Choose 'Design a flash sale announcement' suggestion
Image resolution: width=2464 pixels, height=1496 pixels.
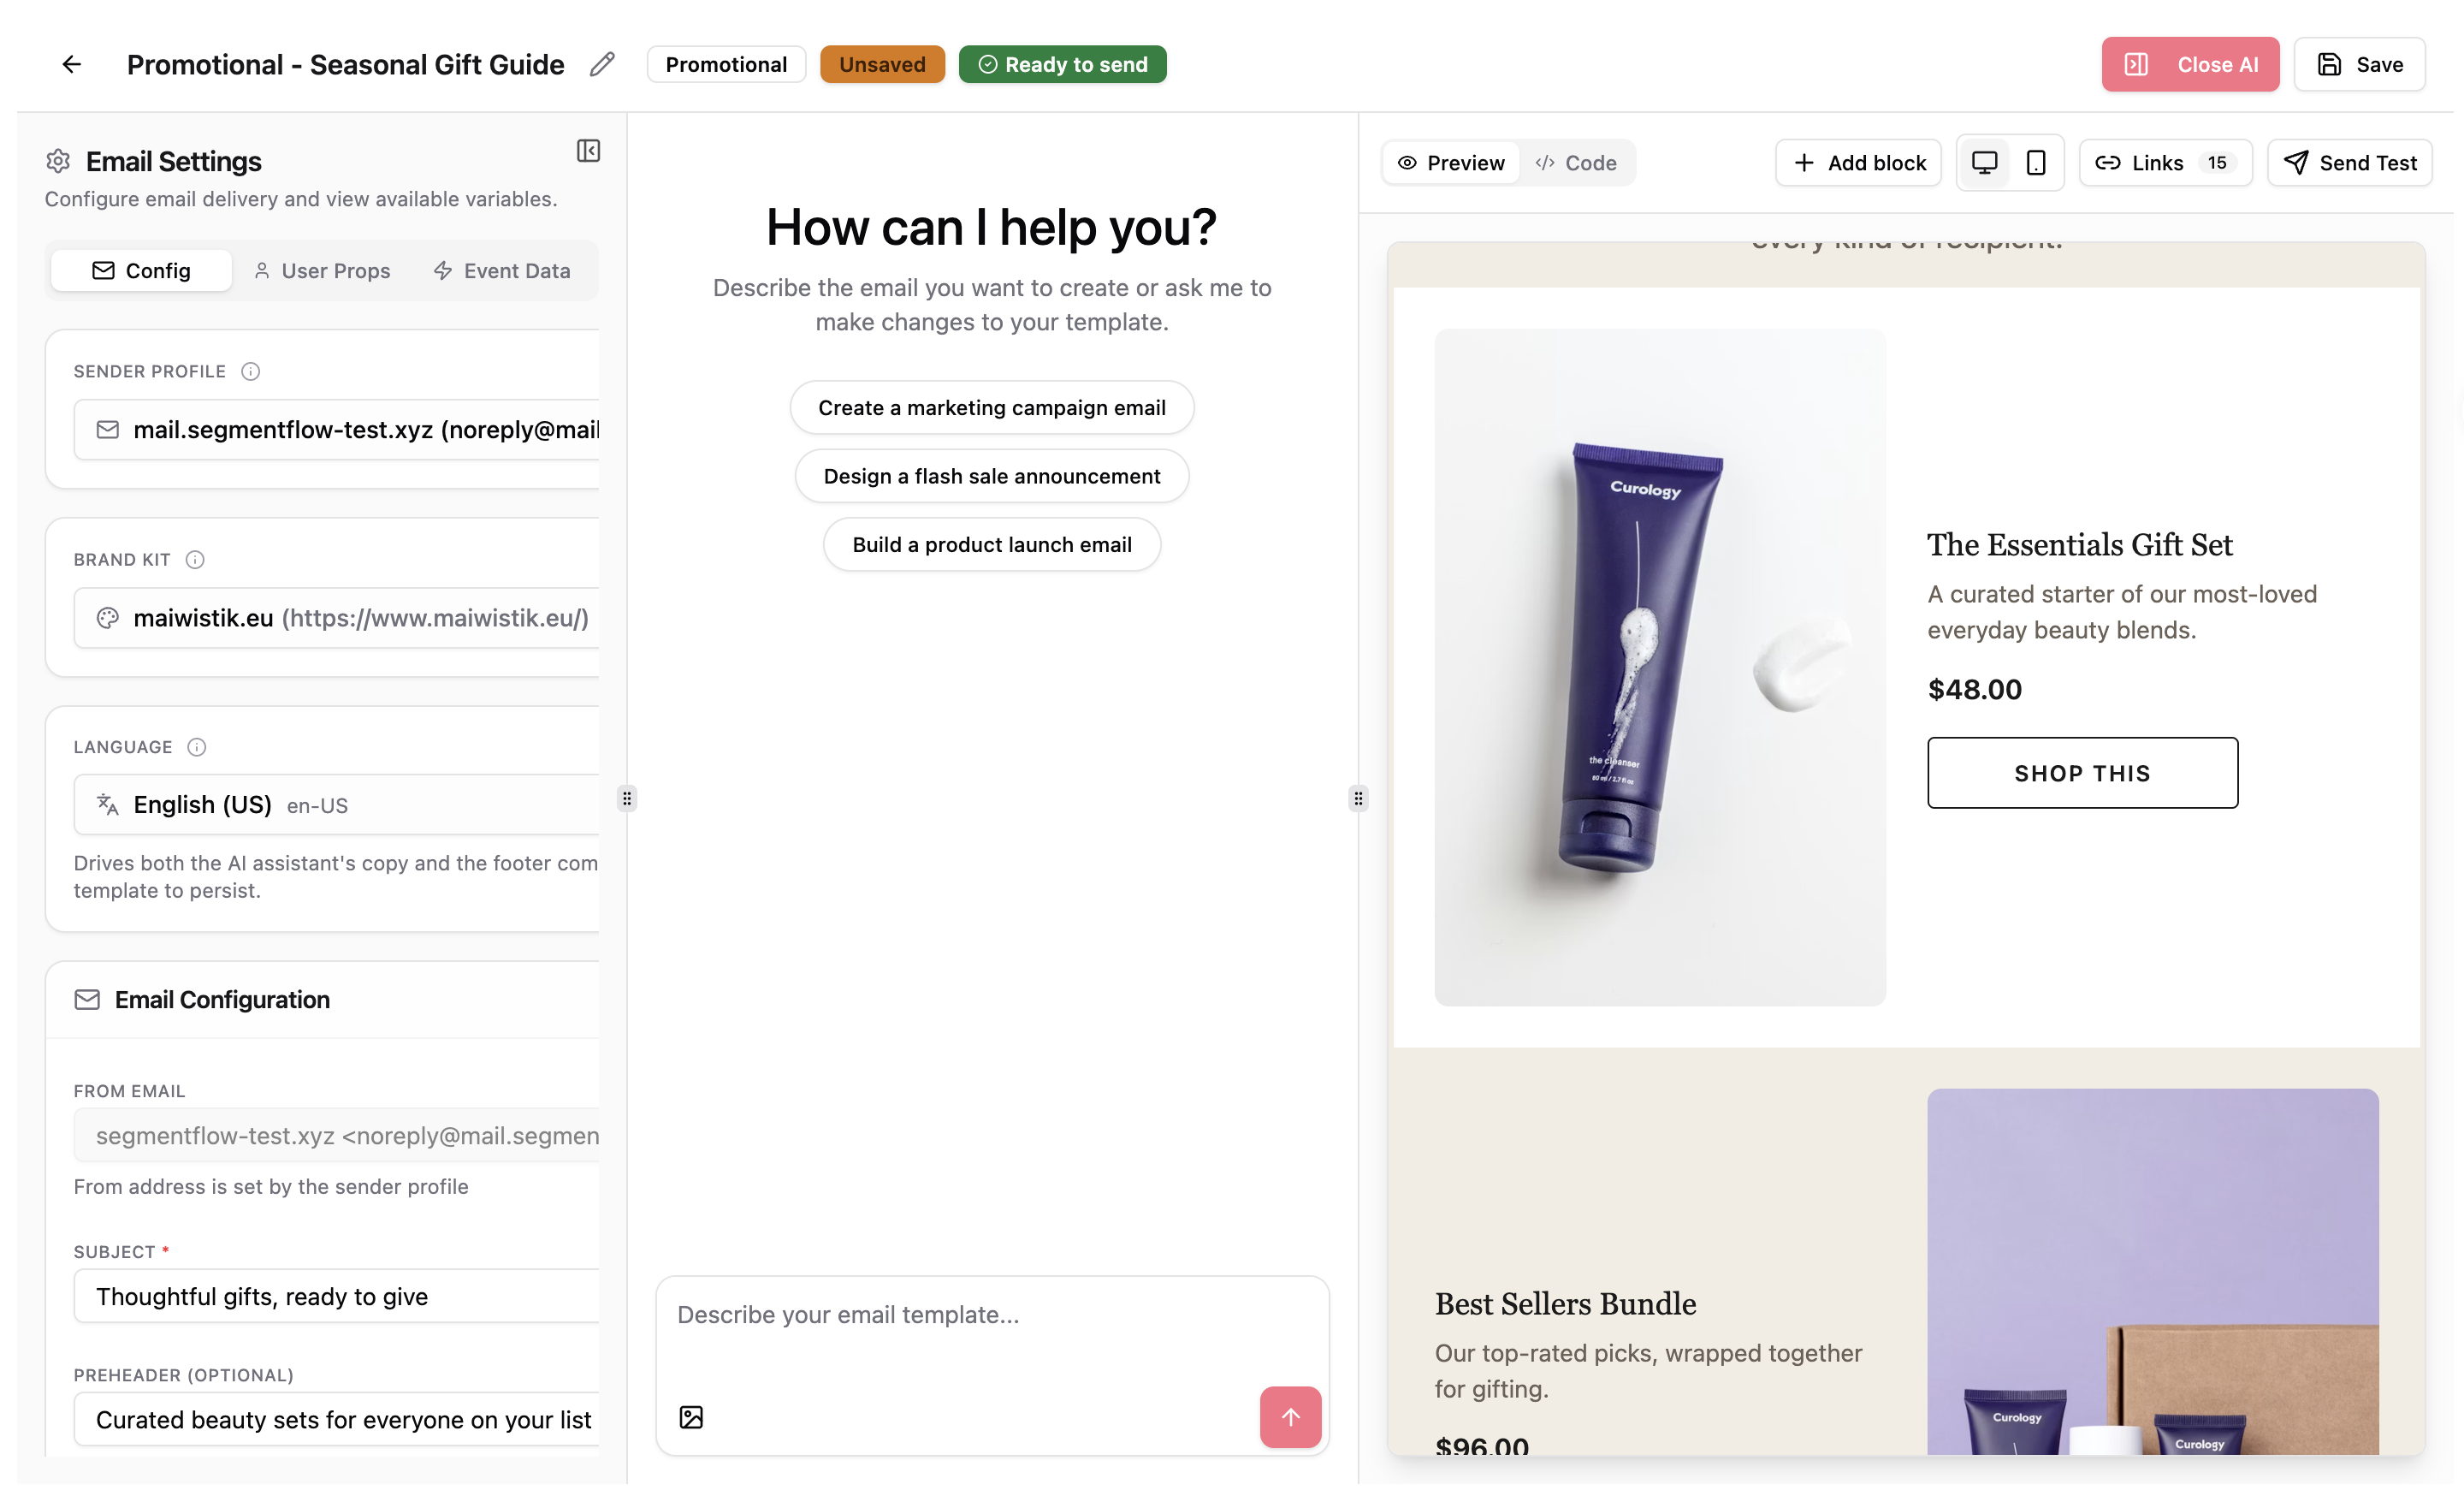pyautogui.click(x=992, y=476)
